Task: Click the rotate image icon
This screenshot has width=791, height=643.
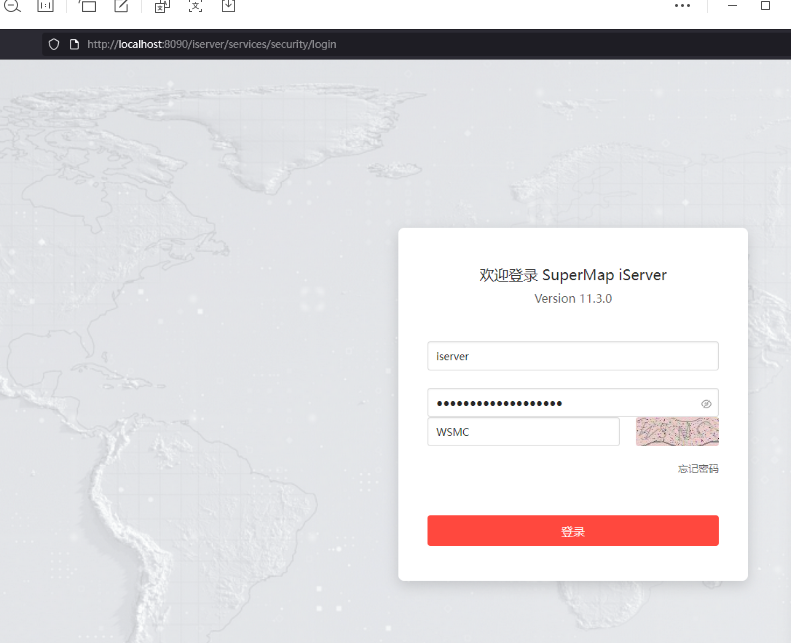Action: [88, 6]
